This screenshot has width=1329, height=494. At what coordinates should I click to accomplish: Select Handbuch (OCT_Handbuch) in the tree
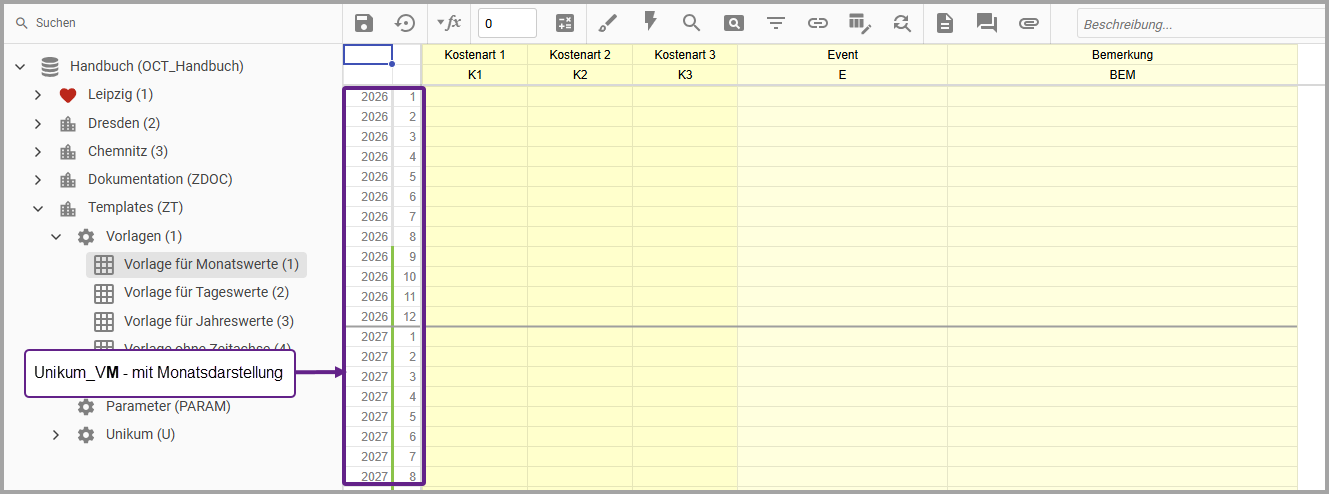157,67
